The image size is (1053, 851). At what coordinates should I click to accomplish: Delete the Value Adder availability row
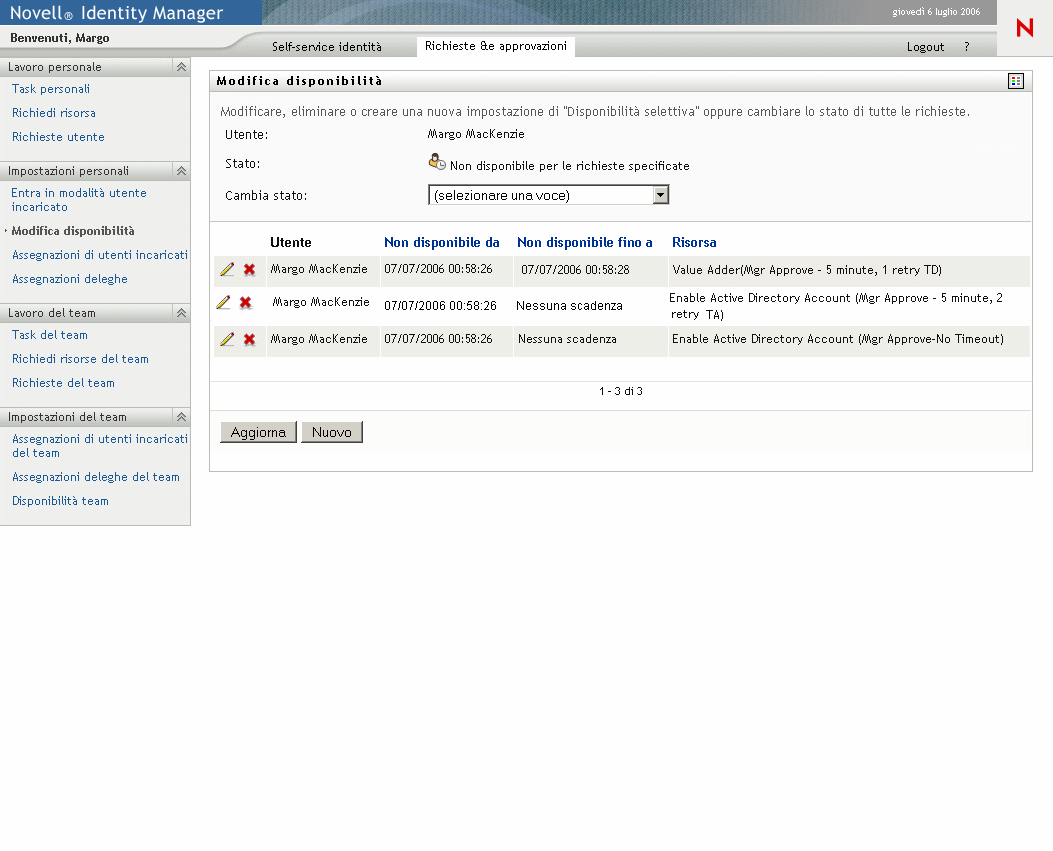249,269
